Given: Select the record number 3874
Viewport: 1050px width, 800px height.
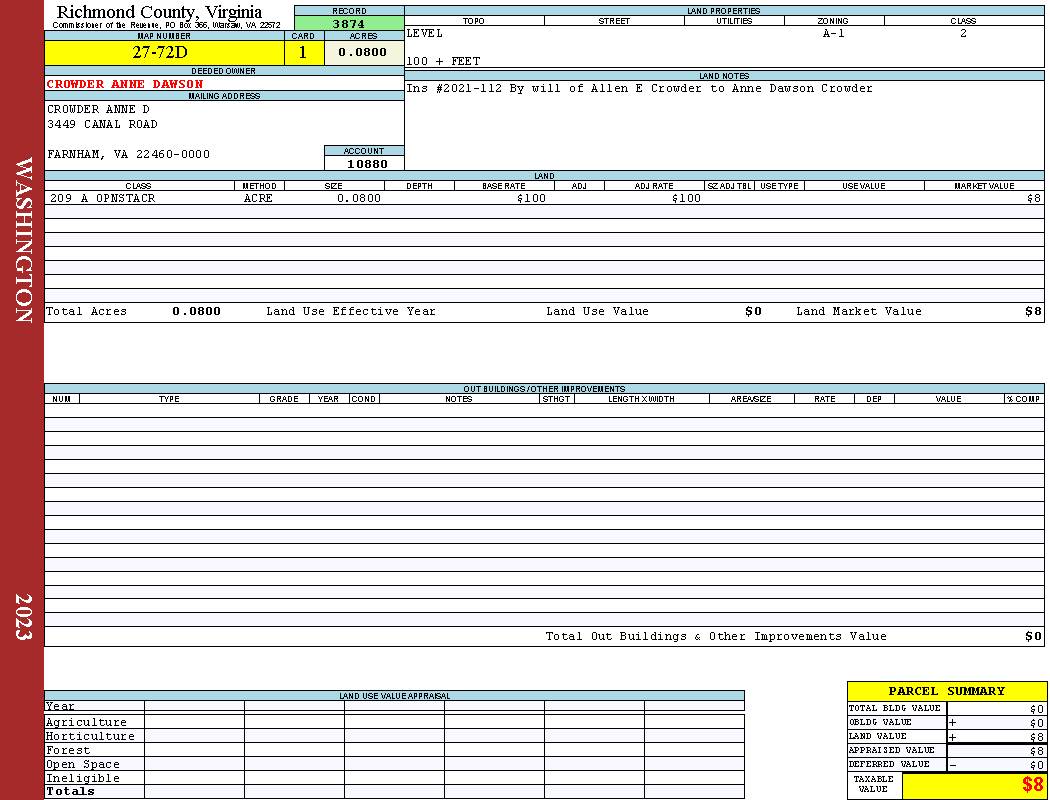Looking at the screenshot, I should pos(349,23).
